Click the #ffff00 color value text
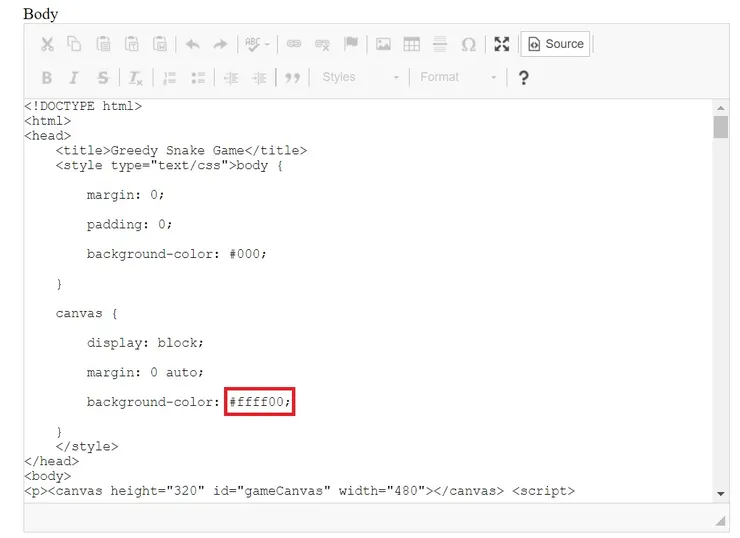This screenshot has height=538, width=740. point(260,402)
